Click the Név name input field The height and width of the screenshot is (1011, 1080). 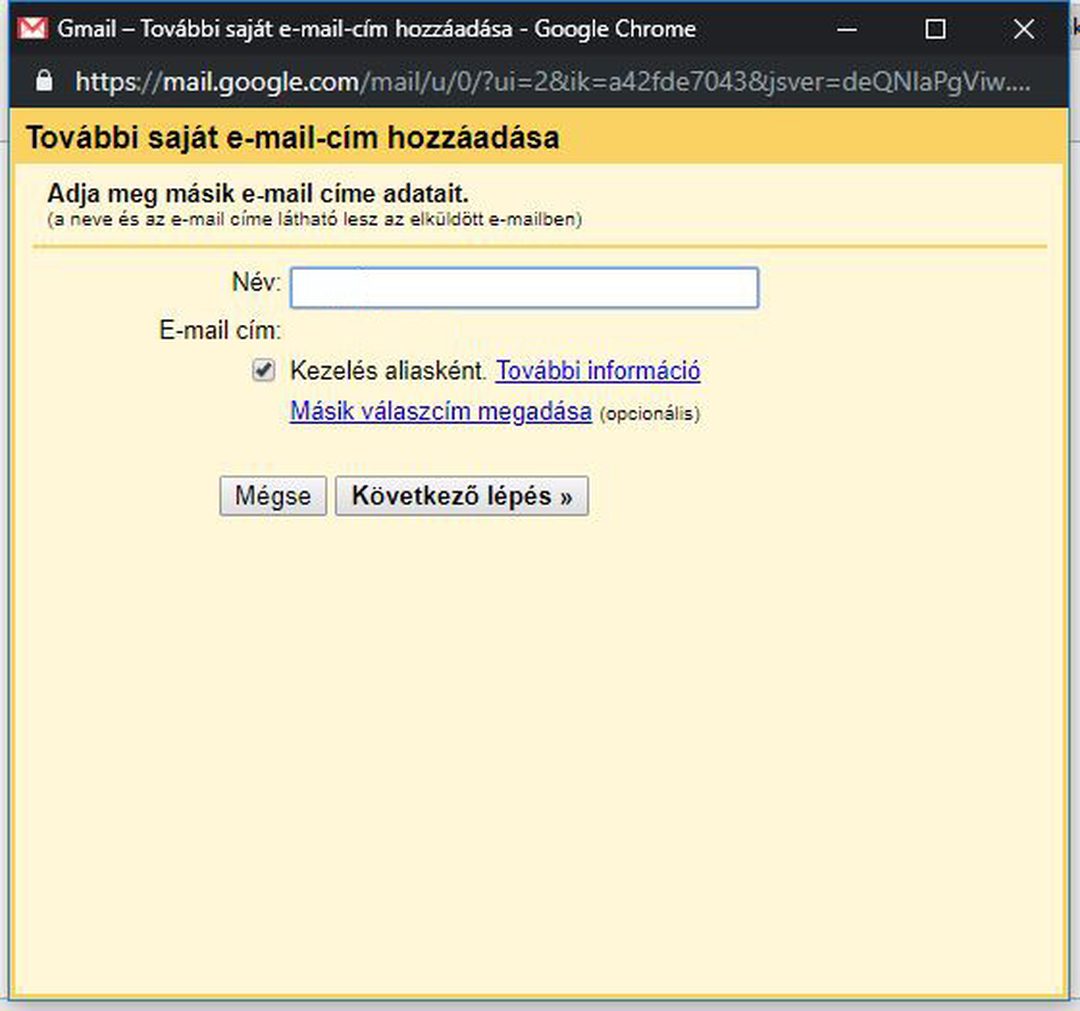pos(524,287)
